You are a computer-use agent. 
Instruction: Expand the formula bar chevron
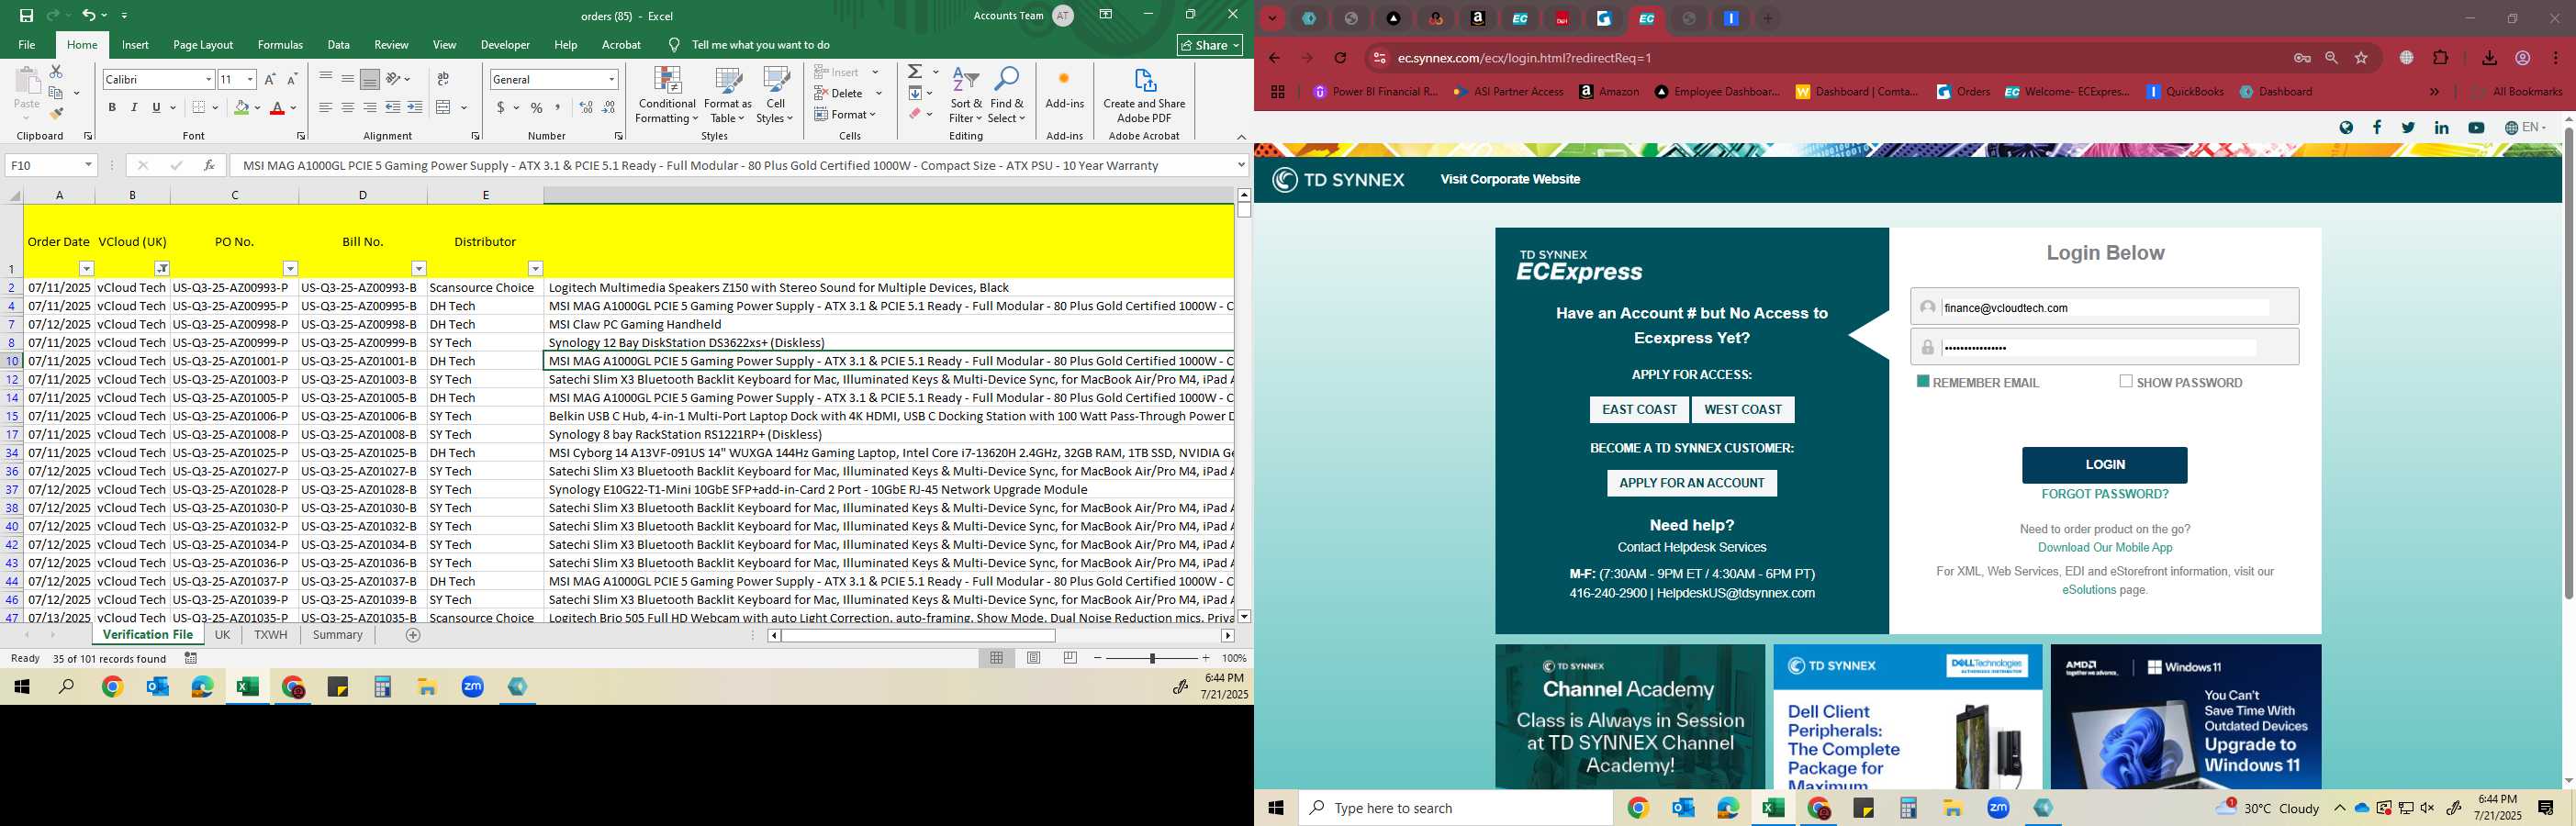[1241, 165]
